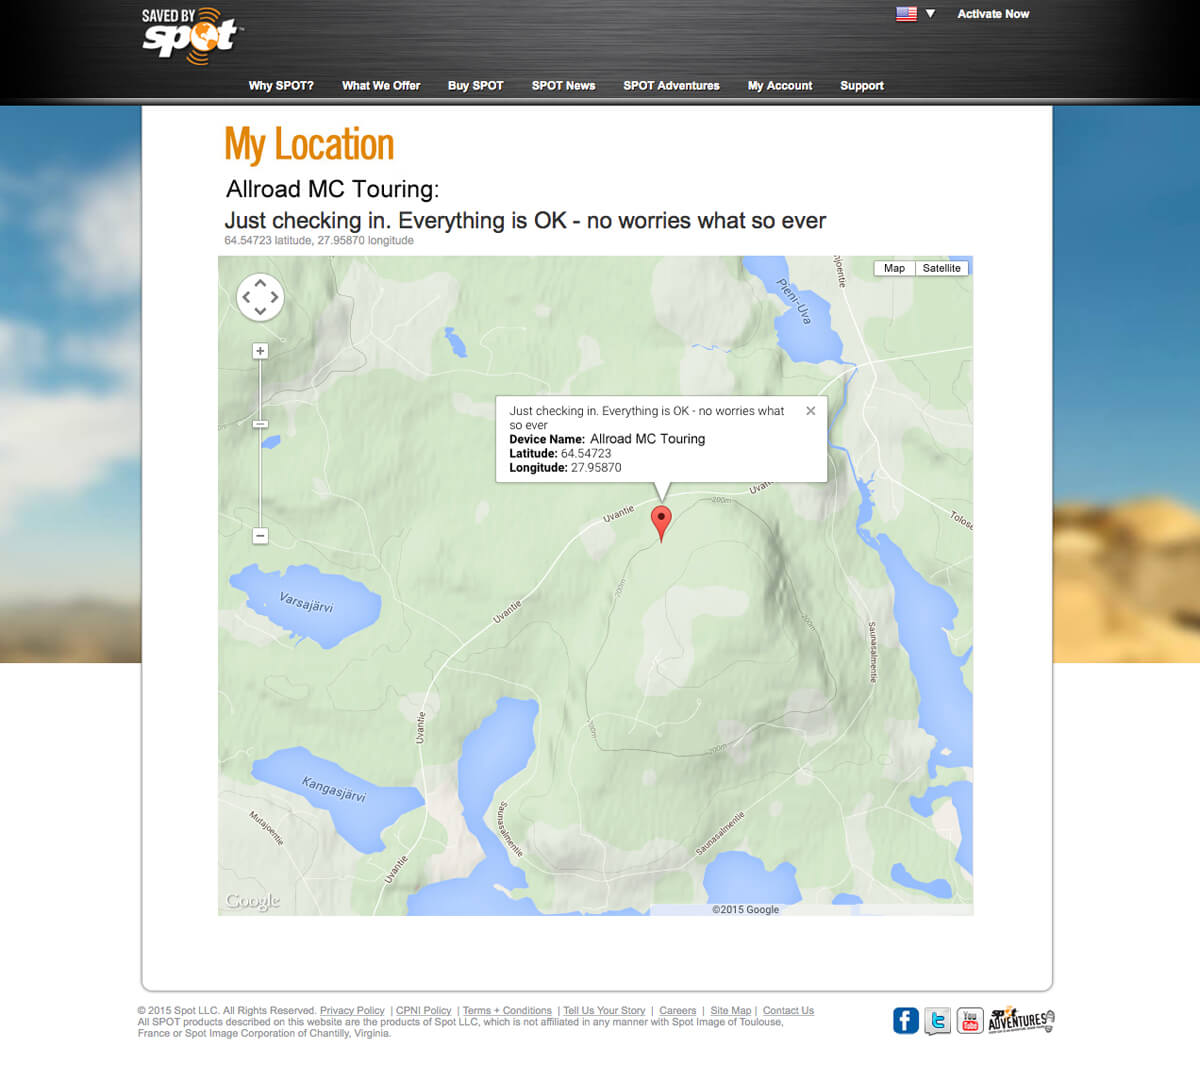Open the Twitter page icon
The width and height of the screenshot is (1200, 1065).
pyautogui.click(x=937, y=1020)
